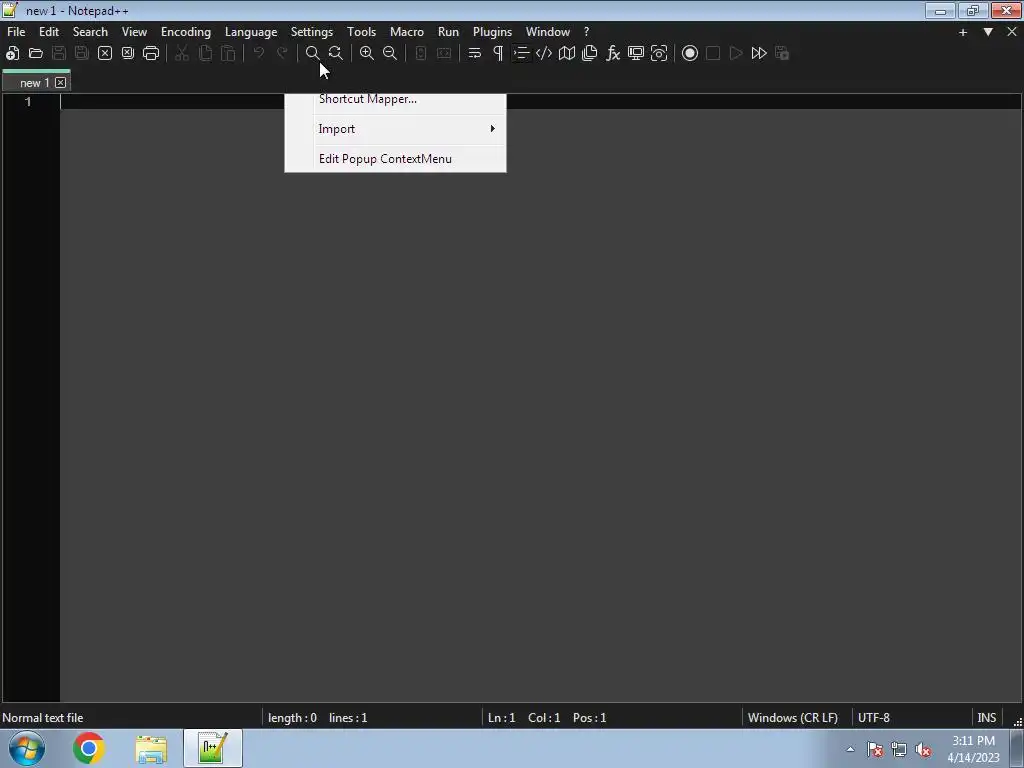Toggle the Show Indent Guide icon
This screenshot has width=1024, height=768.
[521, 54]
